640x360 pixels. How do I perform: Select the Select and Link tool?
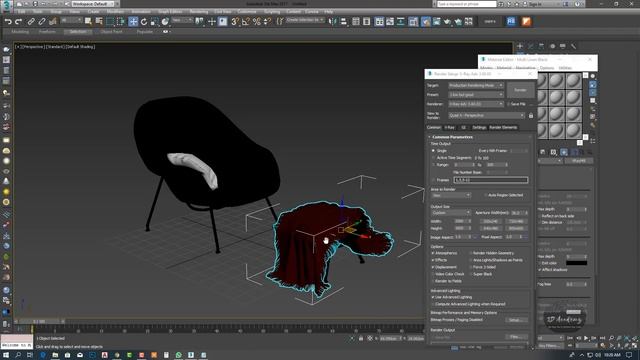(31, 21)
